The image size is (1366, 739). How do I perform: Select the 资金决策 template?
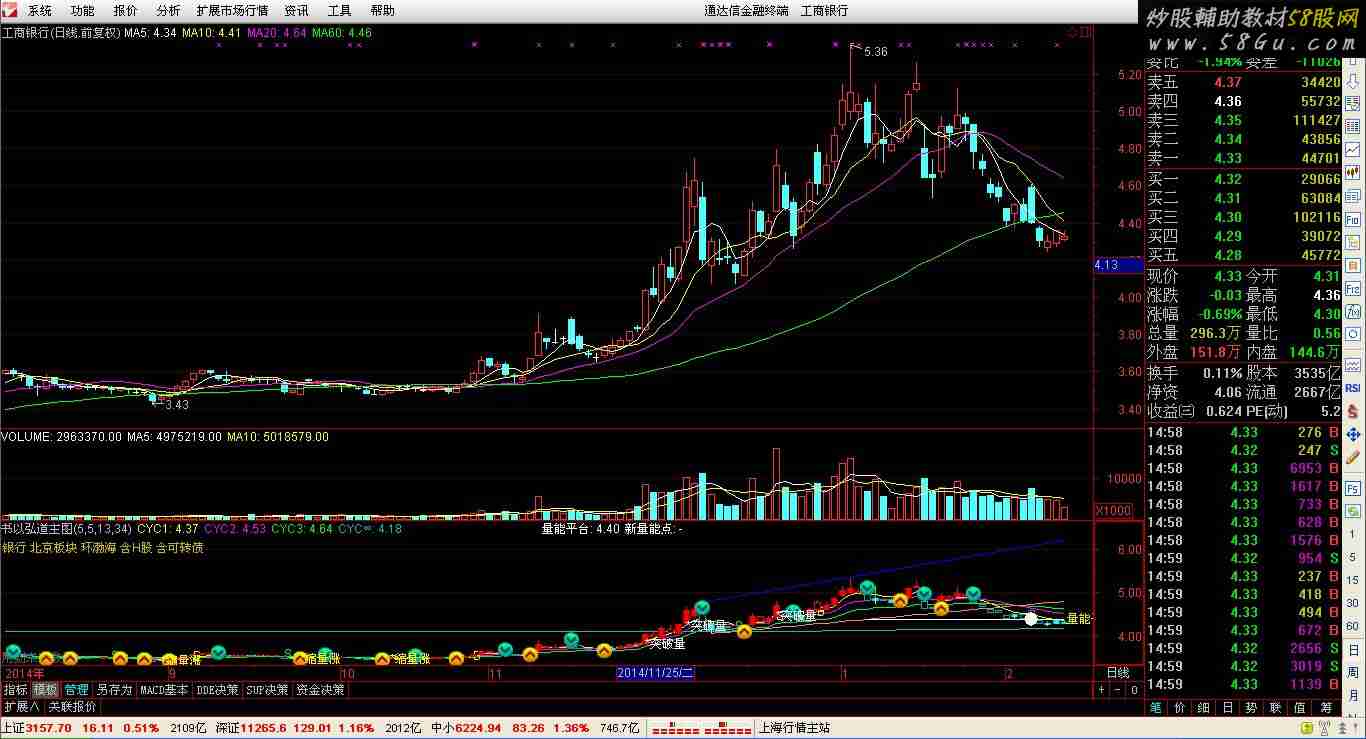tap(320, 690)
